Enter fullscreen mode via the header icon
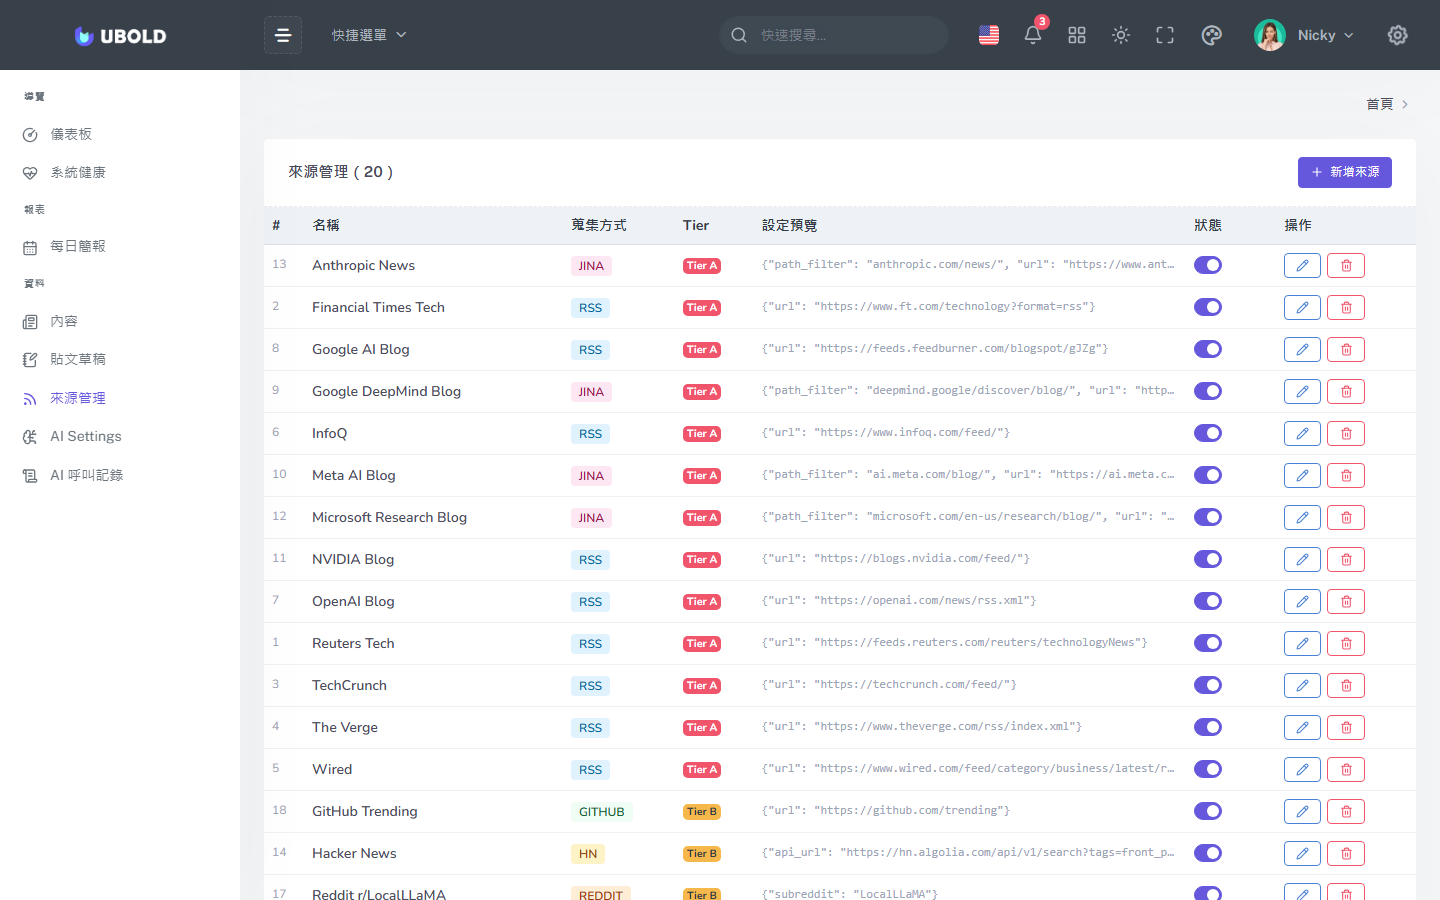Screen dimensions: 1440x900 (1165, 35)
